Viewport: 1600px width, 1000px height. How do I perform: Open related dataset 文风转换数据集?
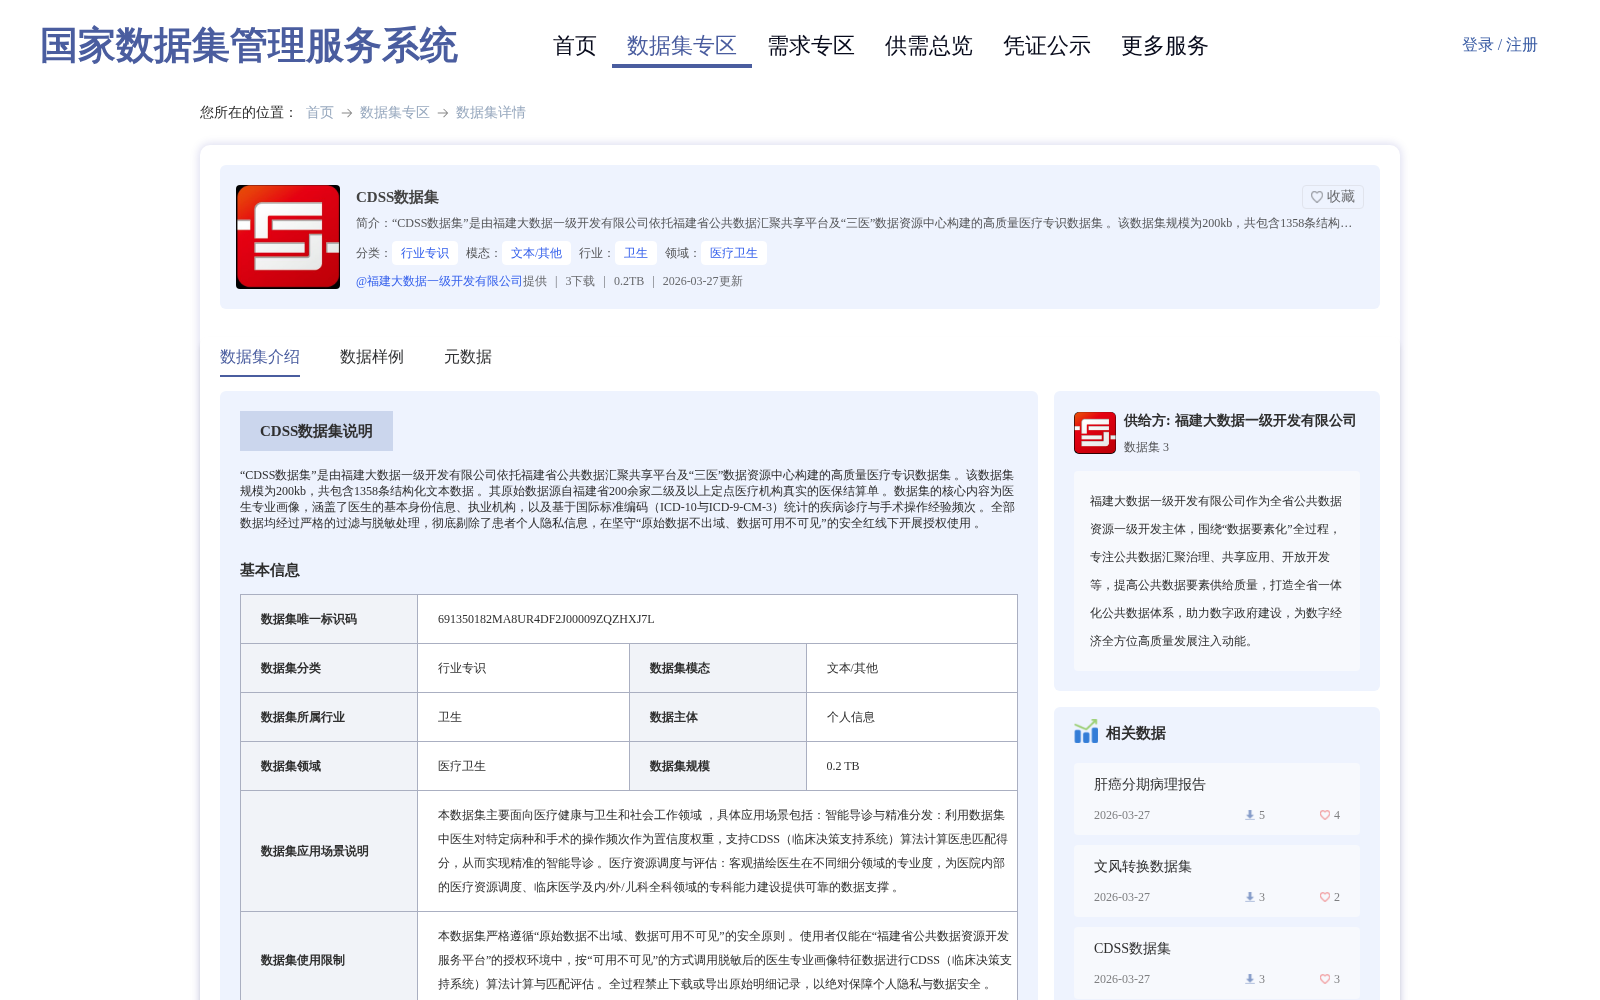pyautogui.click(x=1143, y=867)
